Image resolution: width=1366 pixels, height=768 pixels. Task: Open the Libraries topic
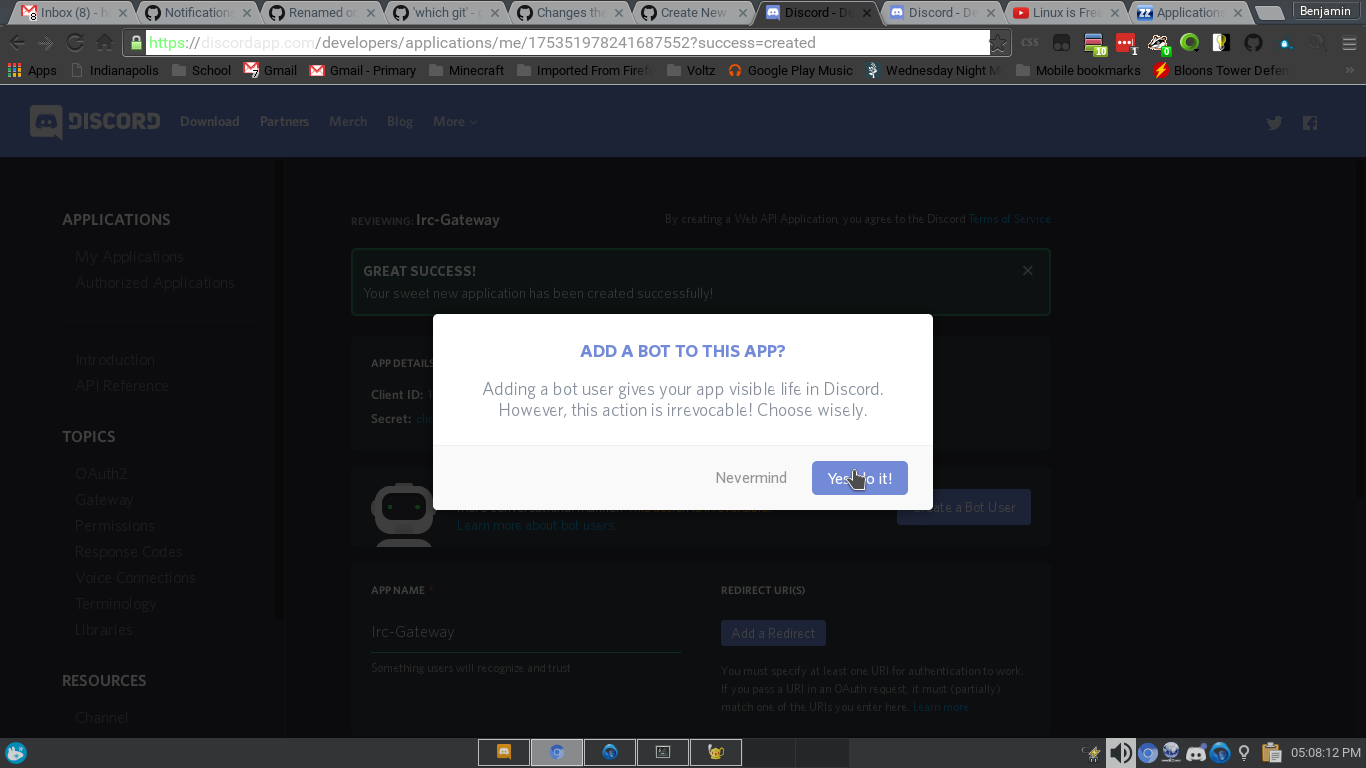[x=104, y=630]
